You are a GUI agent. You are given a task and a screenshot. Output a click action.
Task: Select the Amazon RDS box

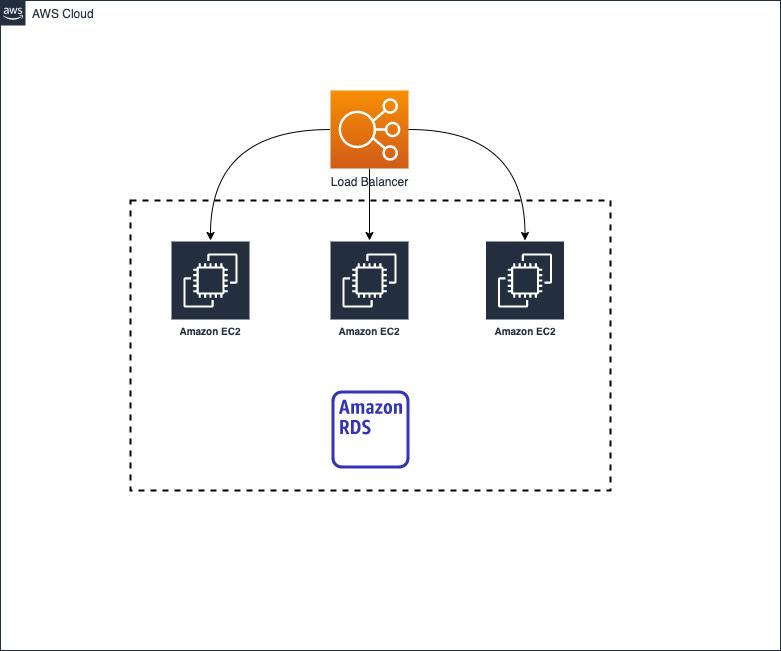pyautogui.click(x=371, y=429)
